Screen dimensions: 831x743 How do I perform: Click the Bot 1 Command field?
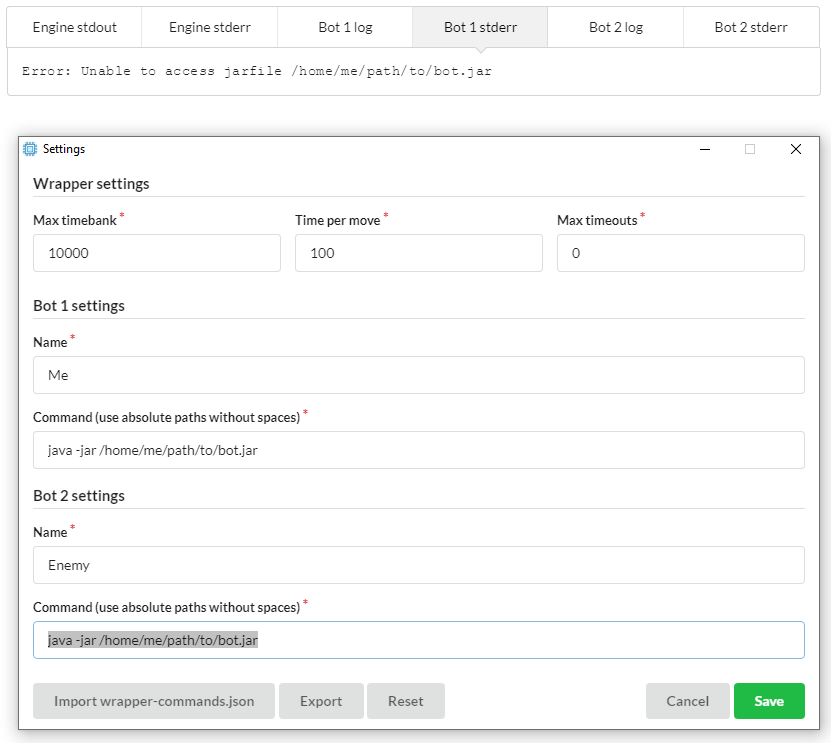419,450
